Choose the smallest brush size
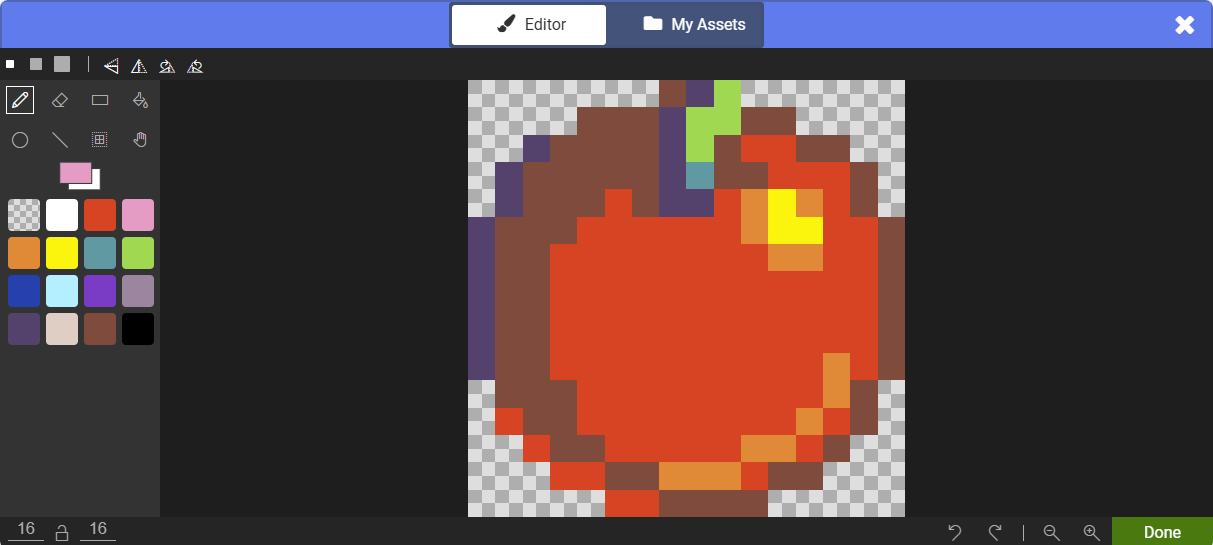 click(10, 64)
